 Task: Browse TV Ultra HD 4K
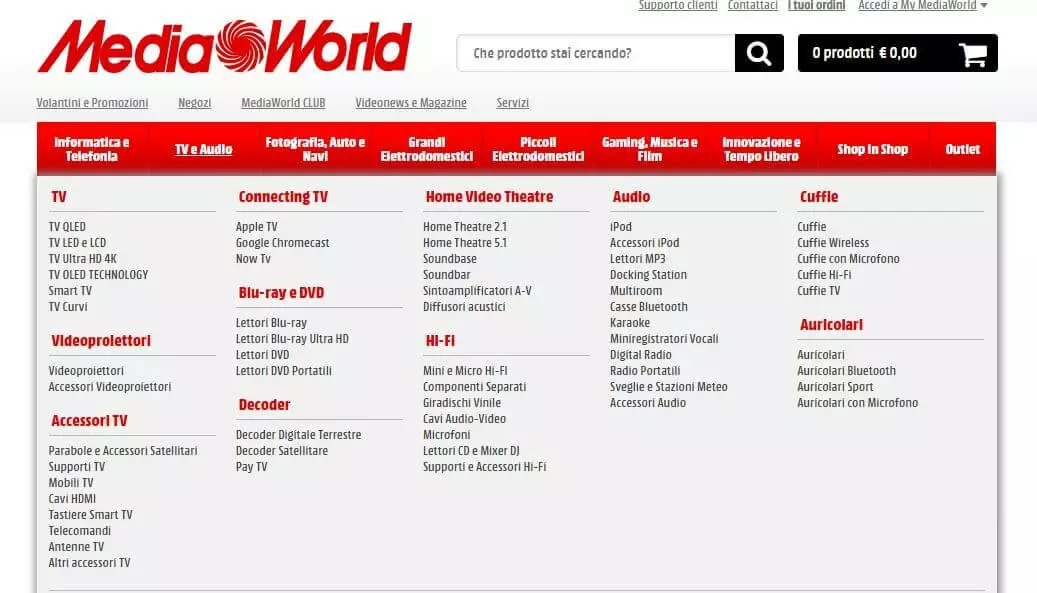pyautogui.click(x=83, y=258)
